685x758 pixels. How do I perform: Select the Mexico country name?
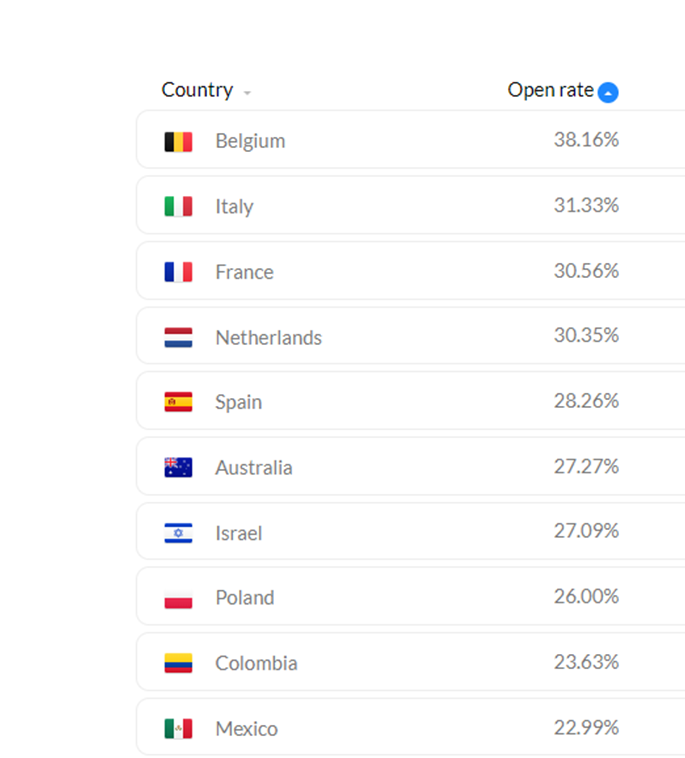tap(247, 729)
